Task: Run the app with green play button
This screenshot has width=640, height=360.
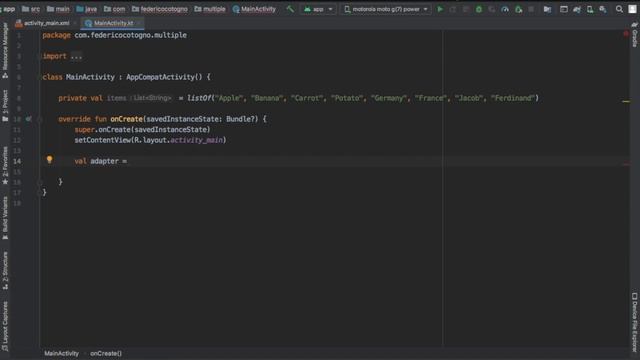Action: coord(440,9)
